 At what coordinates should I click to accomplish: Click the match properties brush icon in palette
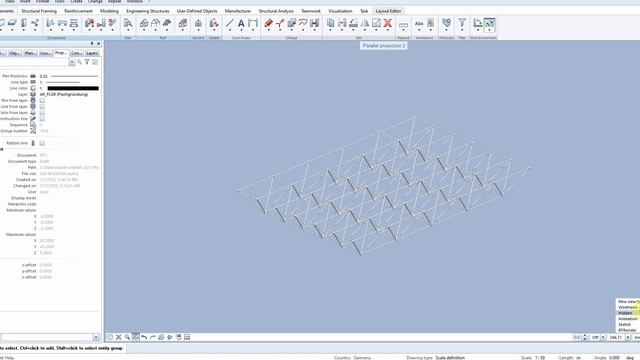tap(80, 62)
